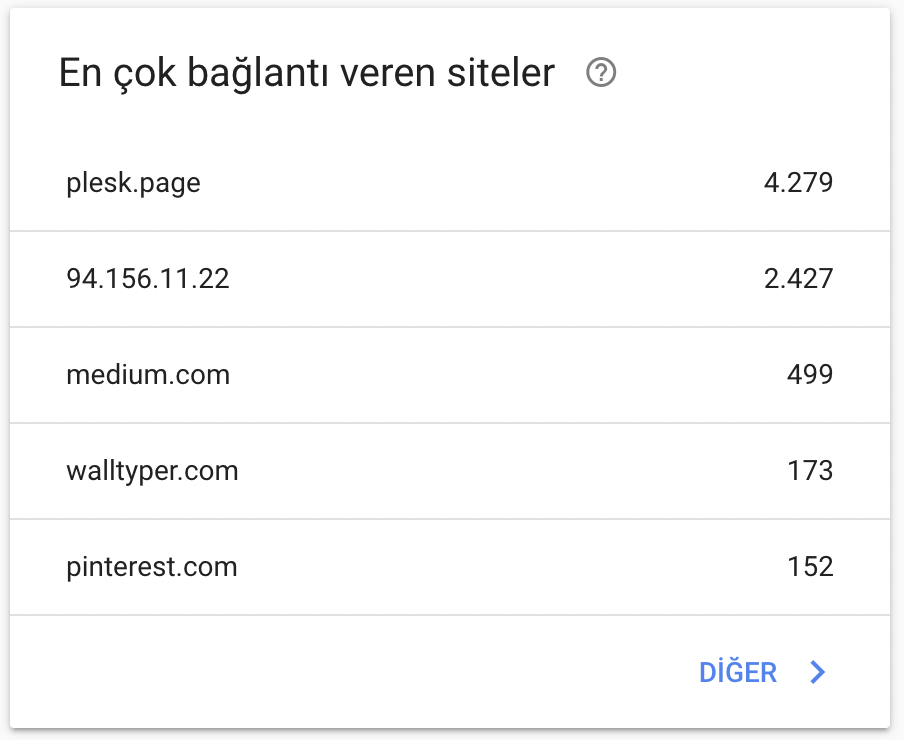Select the 173 link count
The width and height of the screenshot is (904, 740).
(809, 471)
